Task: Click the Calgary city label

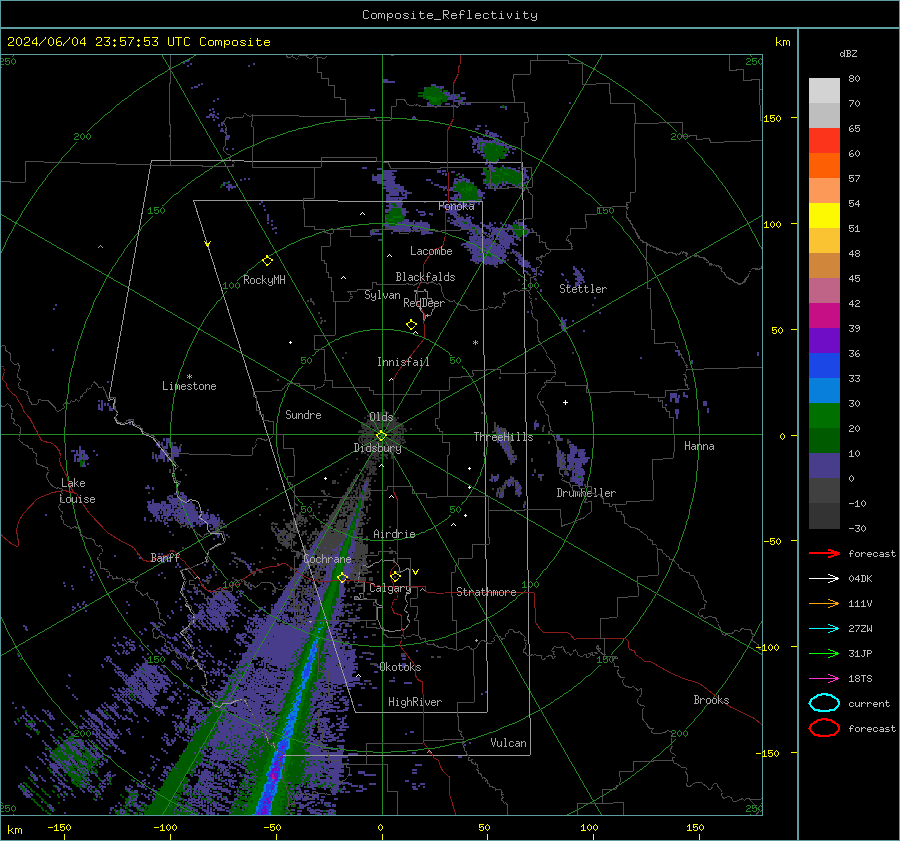Action: point(390,588)
